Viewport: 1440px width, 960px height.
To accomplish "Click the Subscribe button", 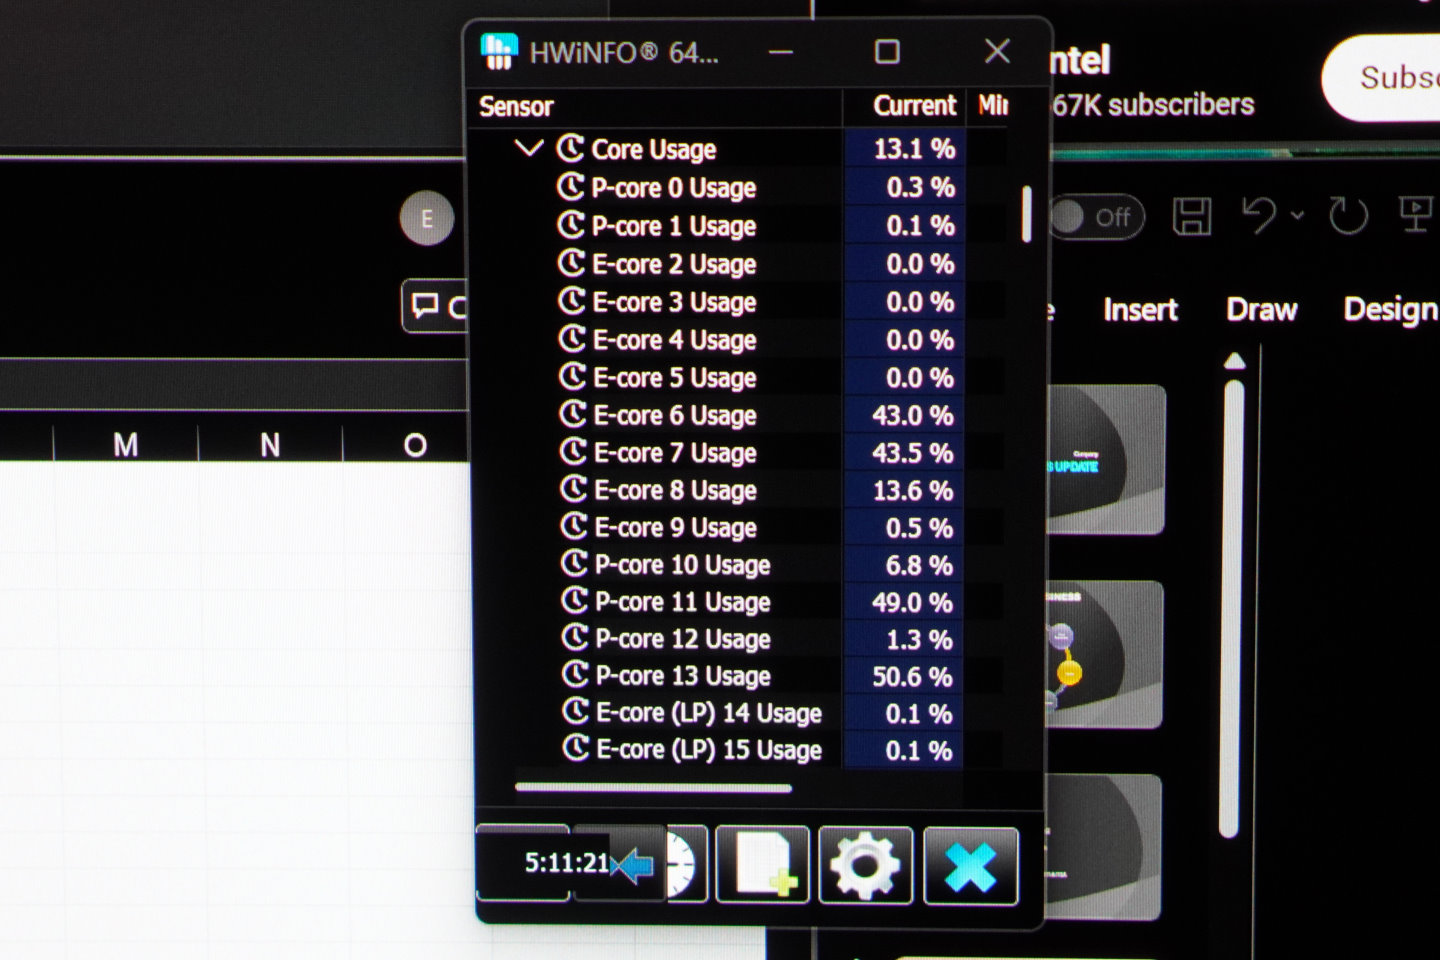I will [x=1390, y=78].
